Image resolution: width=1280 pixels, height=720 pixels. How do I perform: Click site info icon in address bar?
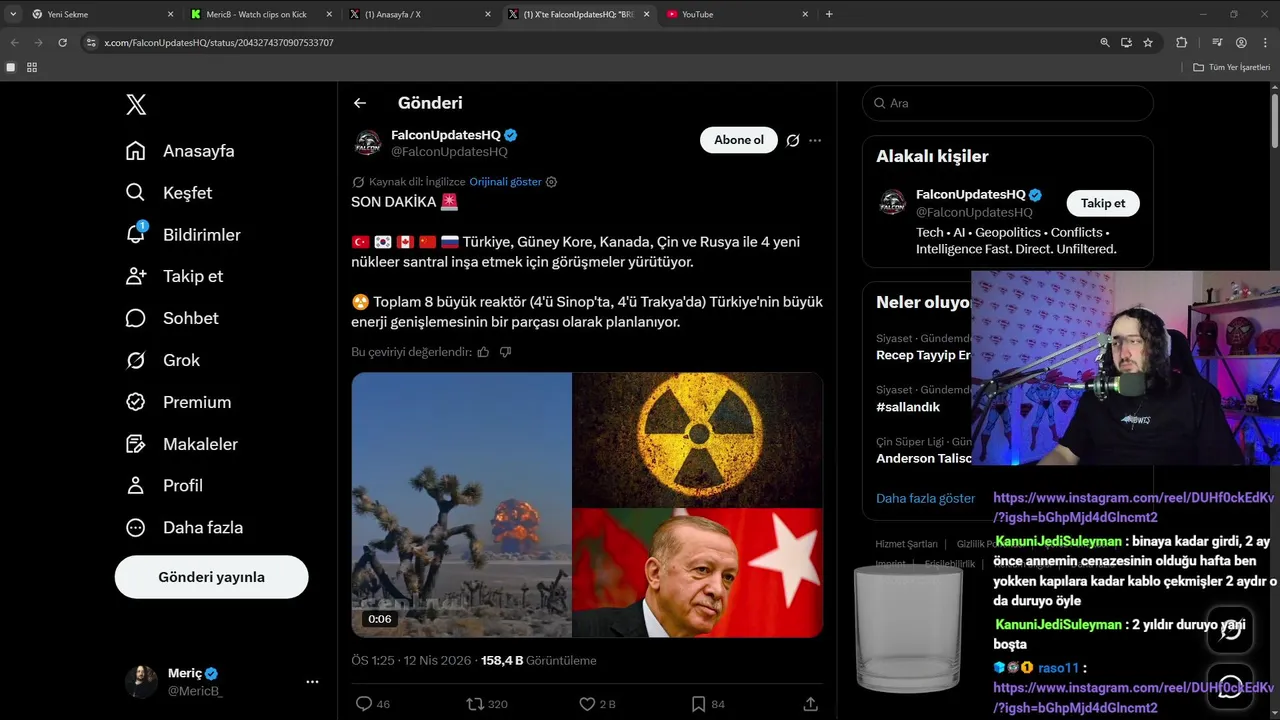91,43
